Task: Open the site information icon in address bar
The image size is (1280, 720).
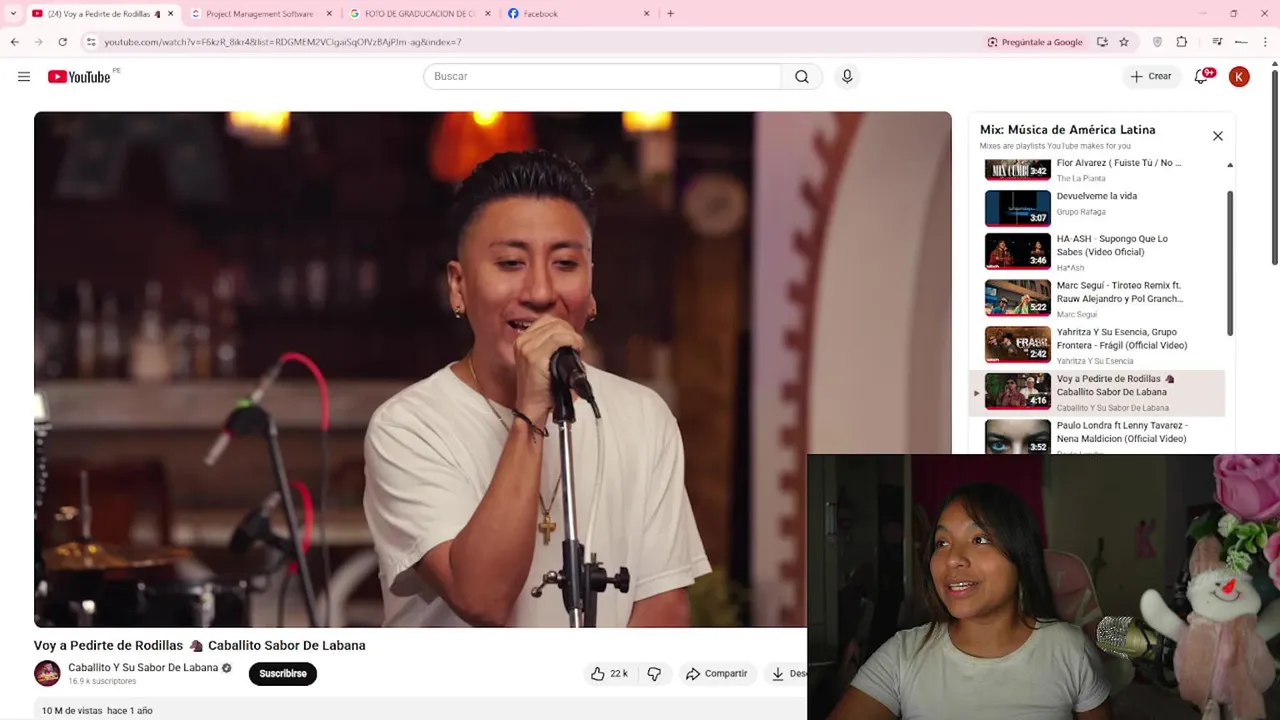Action: (91, 42)
